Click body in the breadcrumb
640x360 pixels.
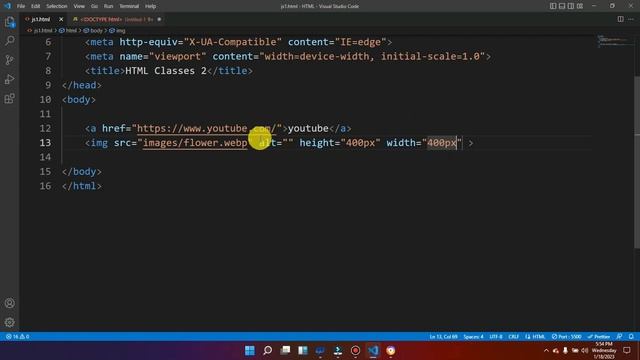point(96,31)
